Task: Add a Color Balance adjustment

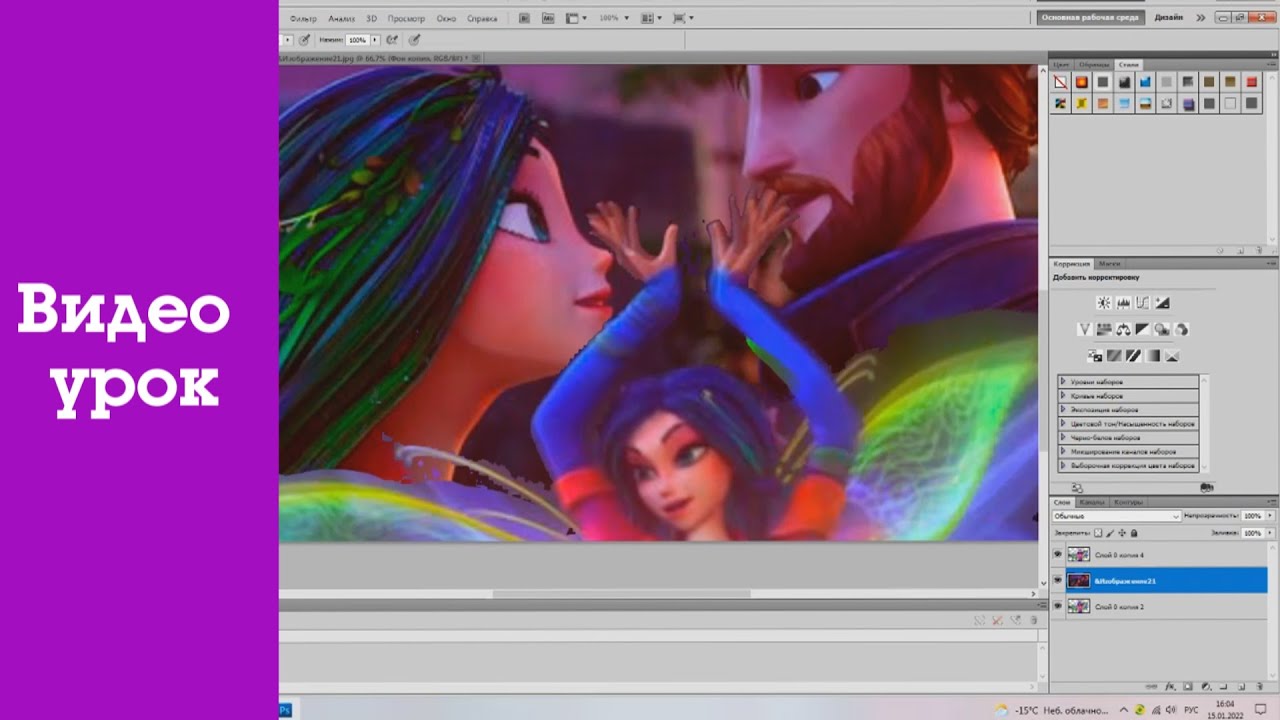Action: point(1123,329)
